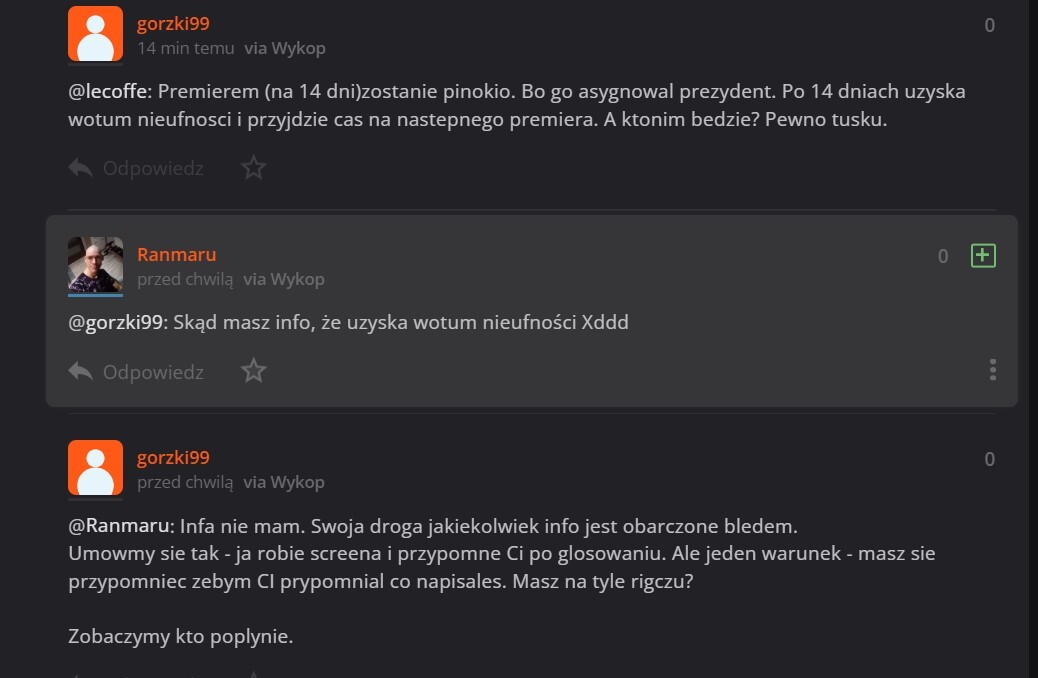Click the '14 min temu' timestamp
The image size is (1038, 678).
[186, 48]
